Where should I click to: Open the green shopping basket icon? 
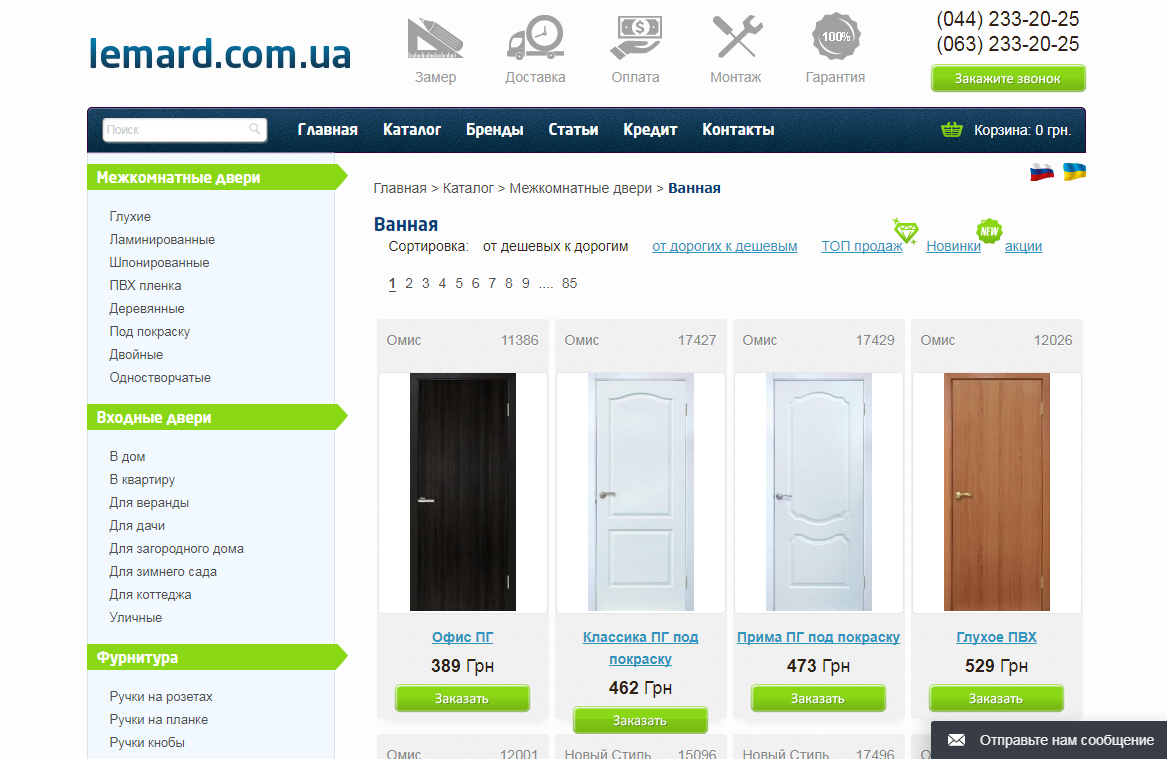point(951,129)
